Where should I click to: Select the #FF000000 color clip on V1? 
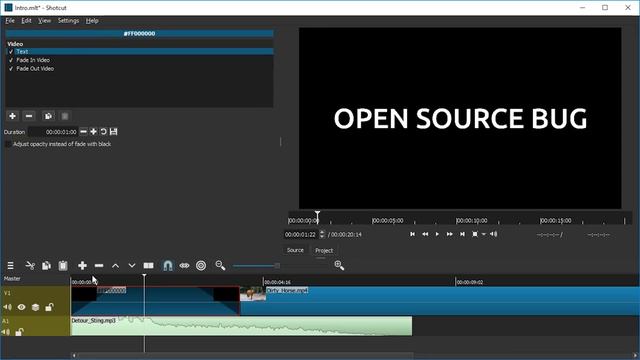[155, 301]
